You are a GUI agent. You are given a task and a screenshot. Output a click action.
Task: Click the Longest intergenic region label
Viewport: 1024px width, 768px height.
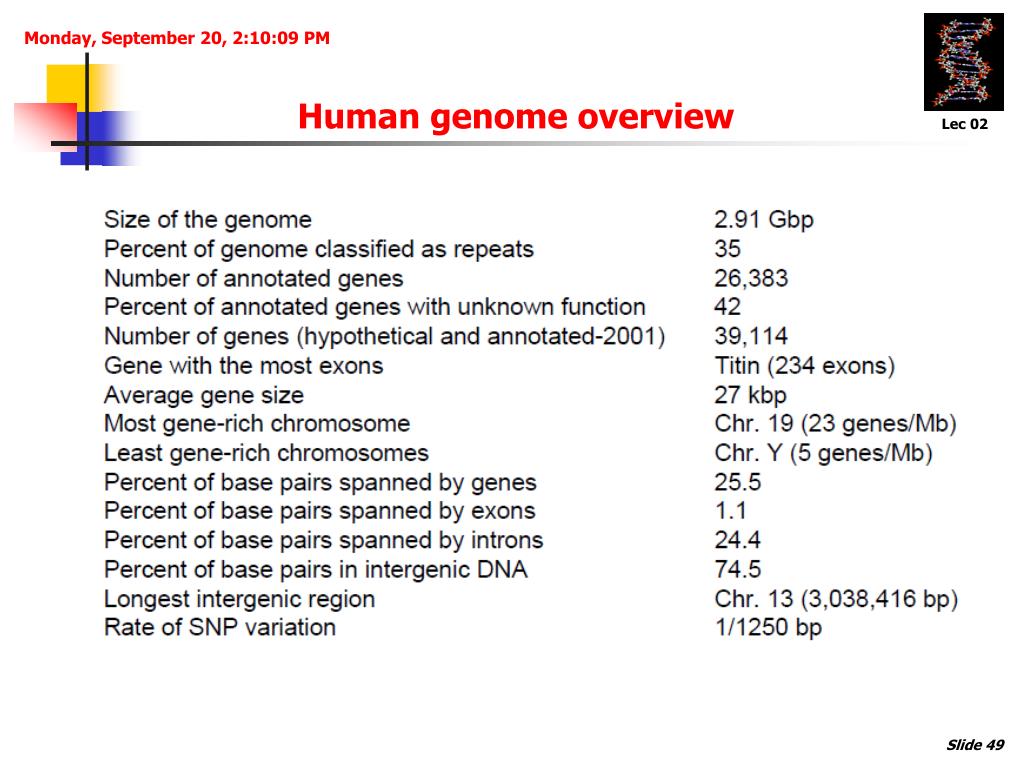pos(240,599)
